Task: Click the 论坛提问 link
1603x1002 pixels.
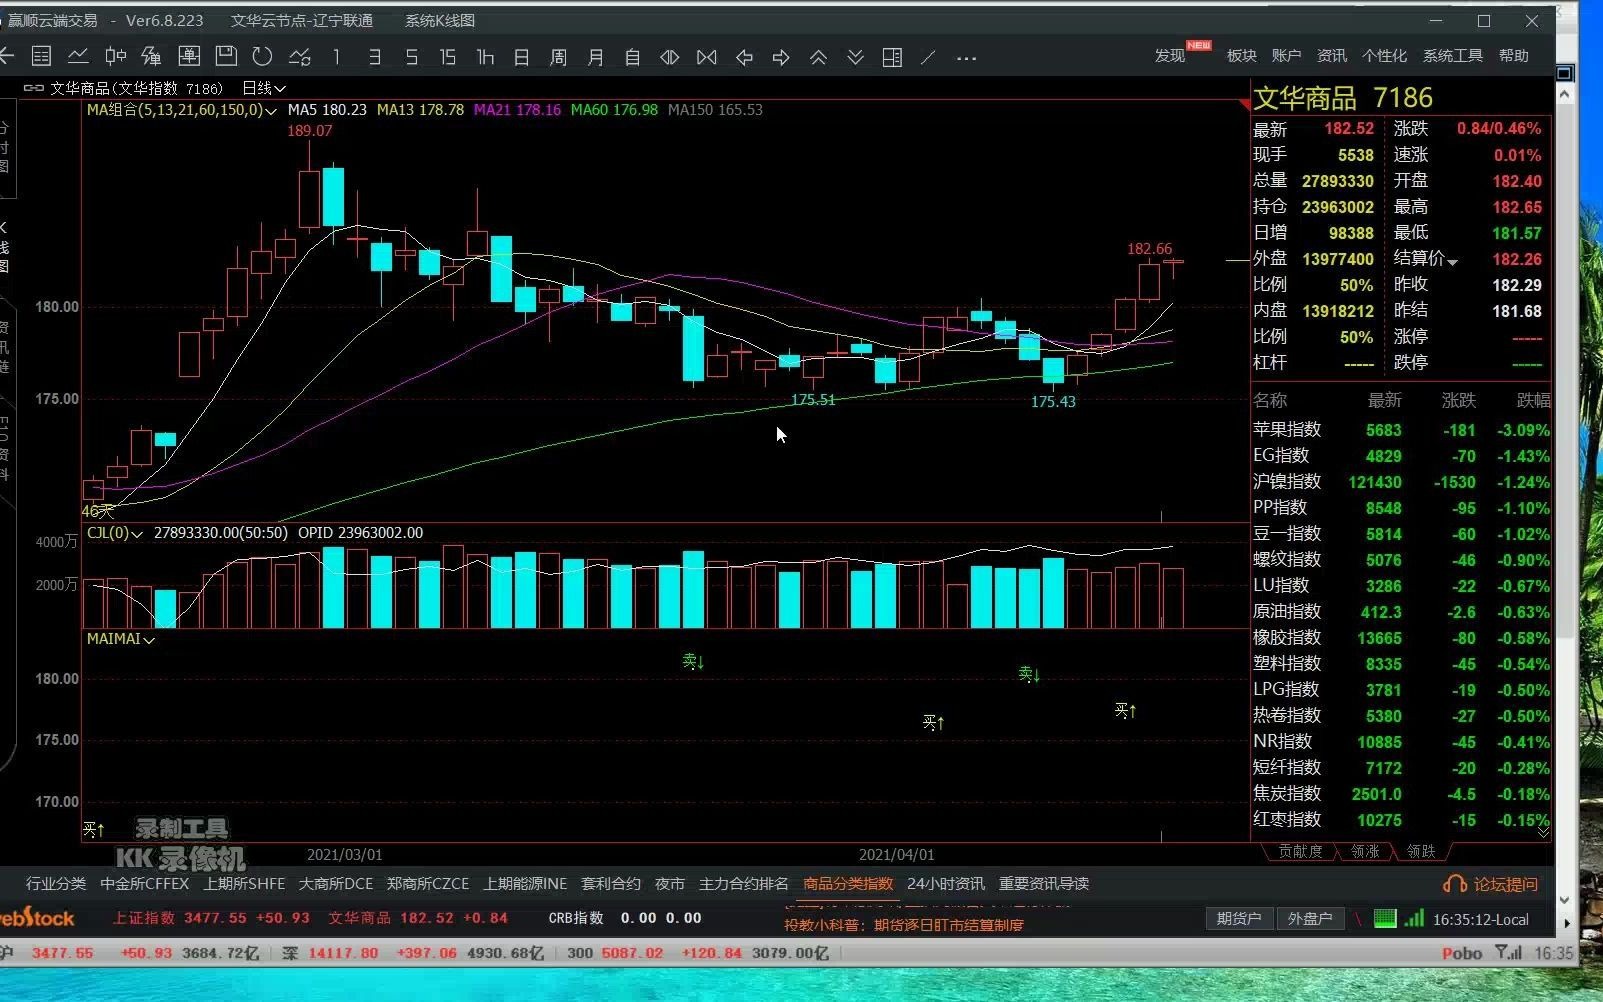Action: click(1505, 884)
